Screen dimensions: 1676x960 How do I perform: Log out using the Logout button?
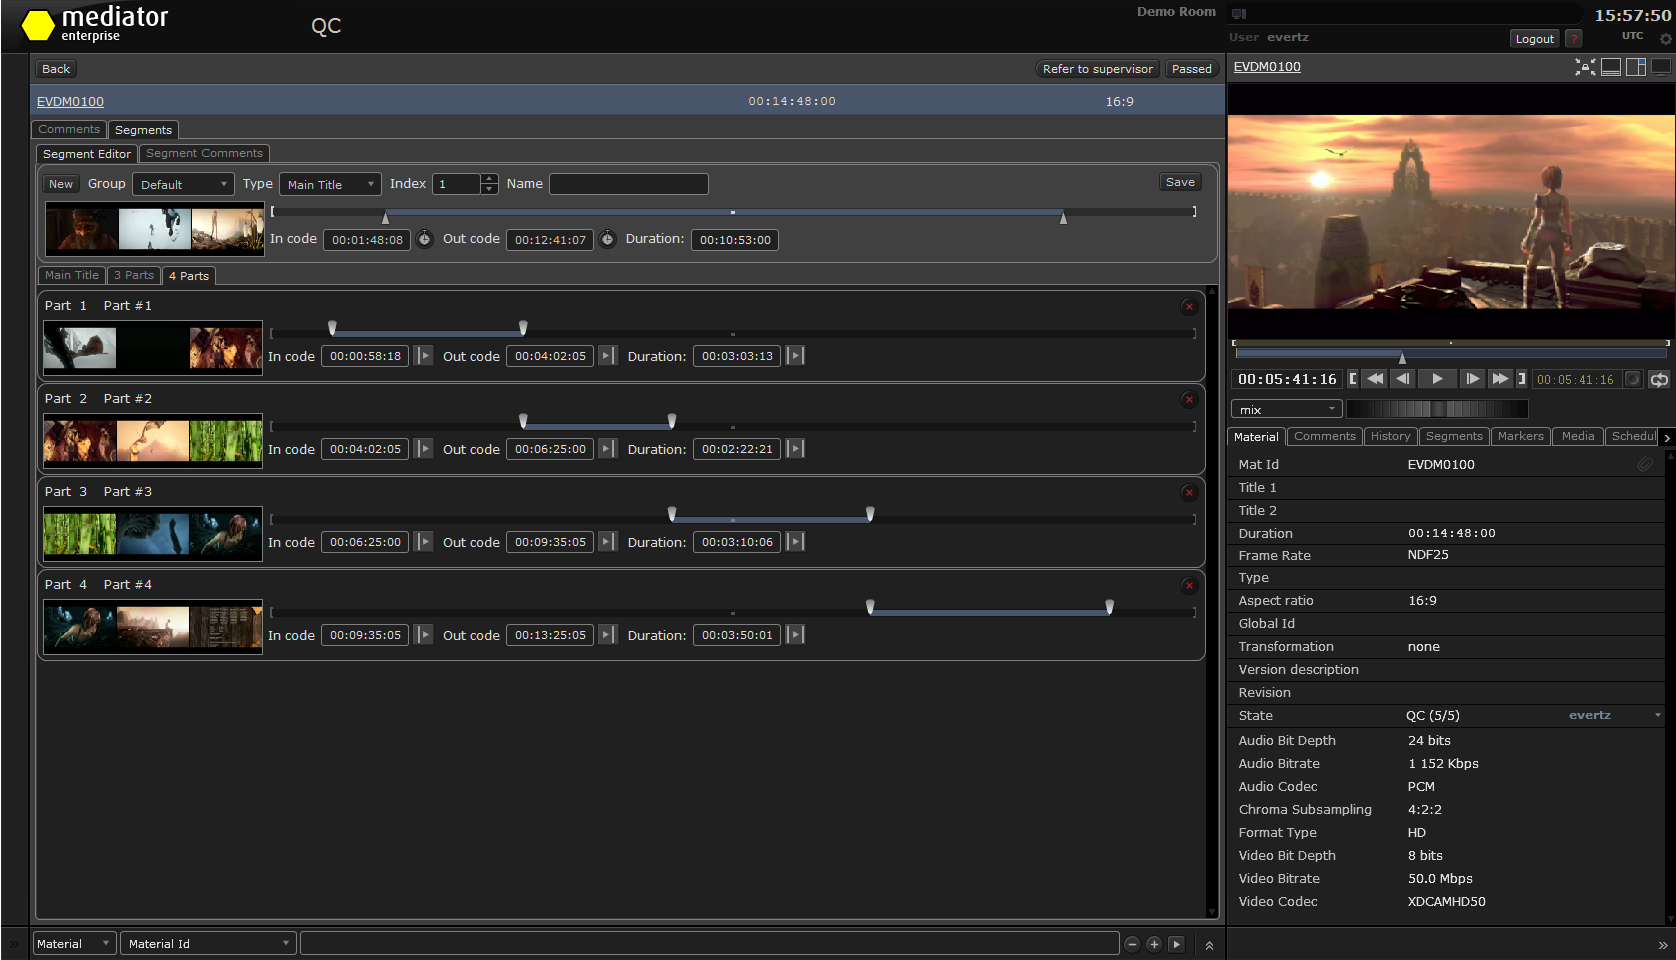[x=1534, y=39]
